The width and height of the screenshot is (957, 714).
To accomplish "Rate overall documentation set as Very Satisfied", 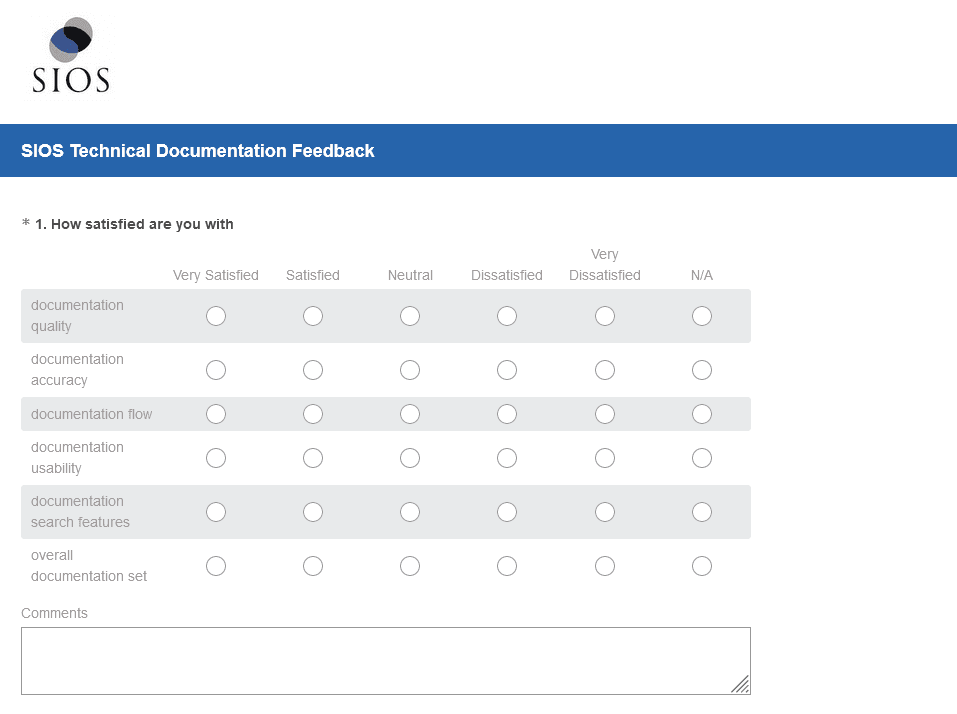I will point(216,566).
